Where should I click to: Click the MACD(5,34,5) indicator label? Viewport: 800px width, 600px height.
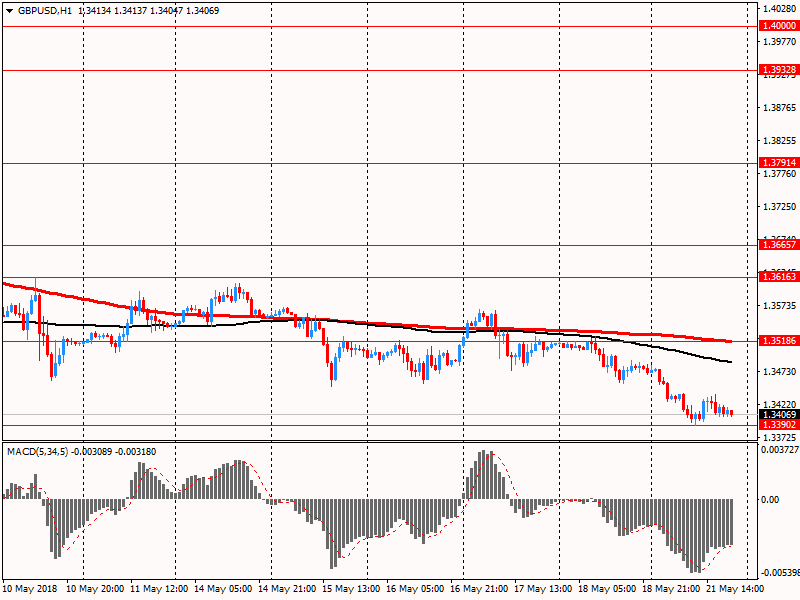37,452
